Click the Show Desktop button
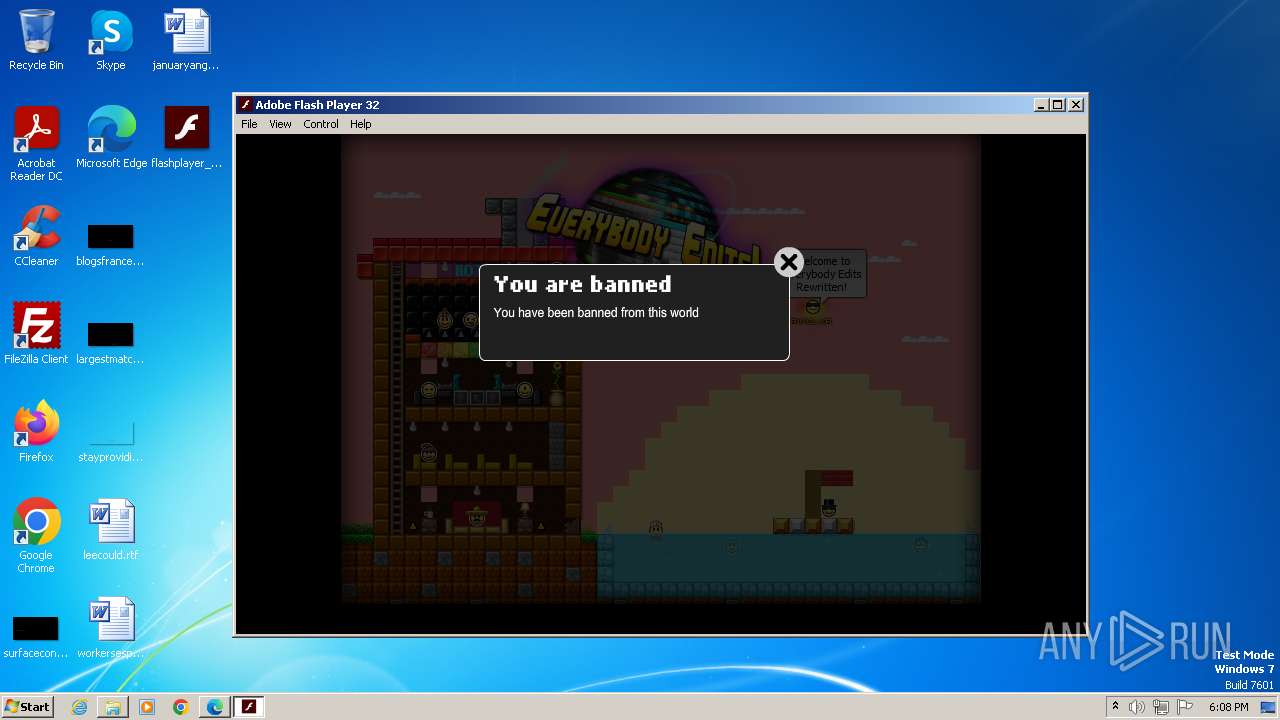Viewport: 1280px width, 720px height. tap(1270, 707)
